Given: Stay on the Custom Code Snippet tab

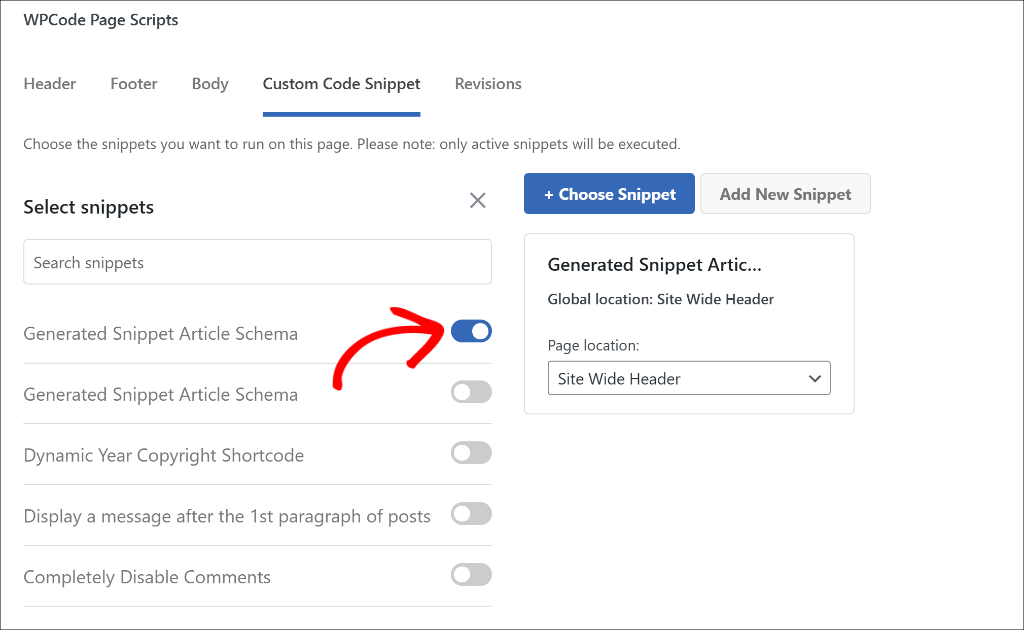Looking at the screenshot, I should coord(341,84).
